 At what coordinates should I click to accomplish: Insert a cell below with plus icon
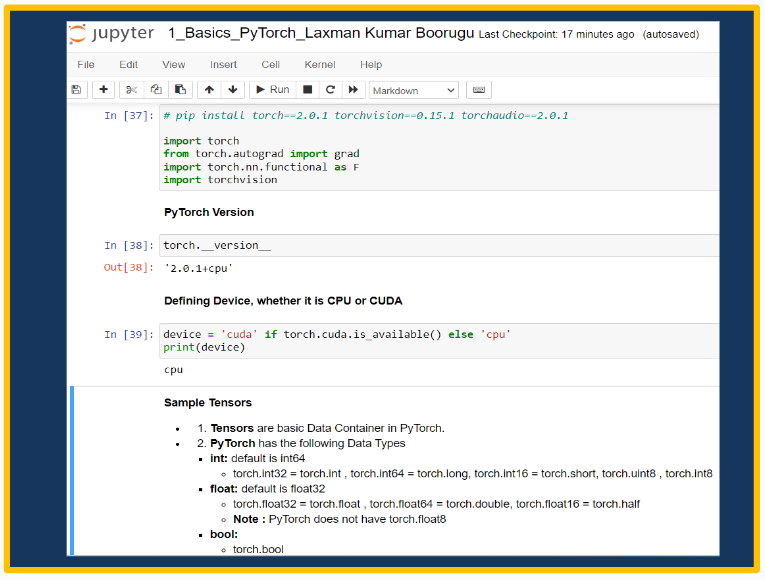point(103,90)
